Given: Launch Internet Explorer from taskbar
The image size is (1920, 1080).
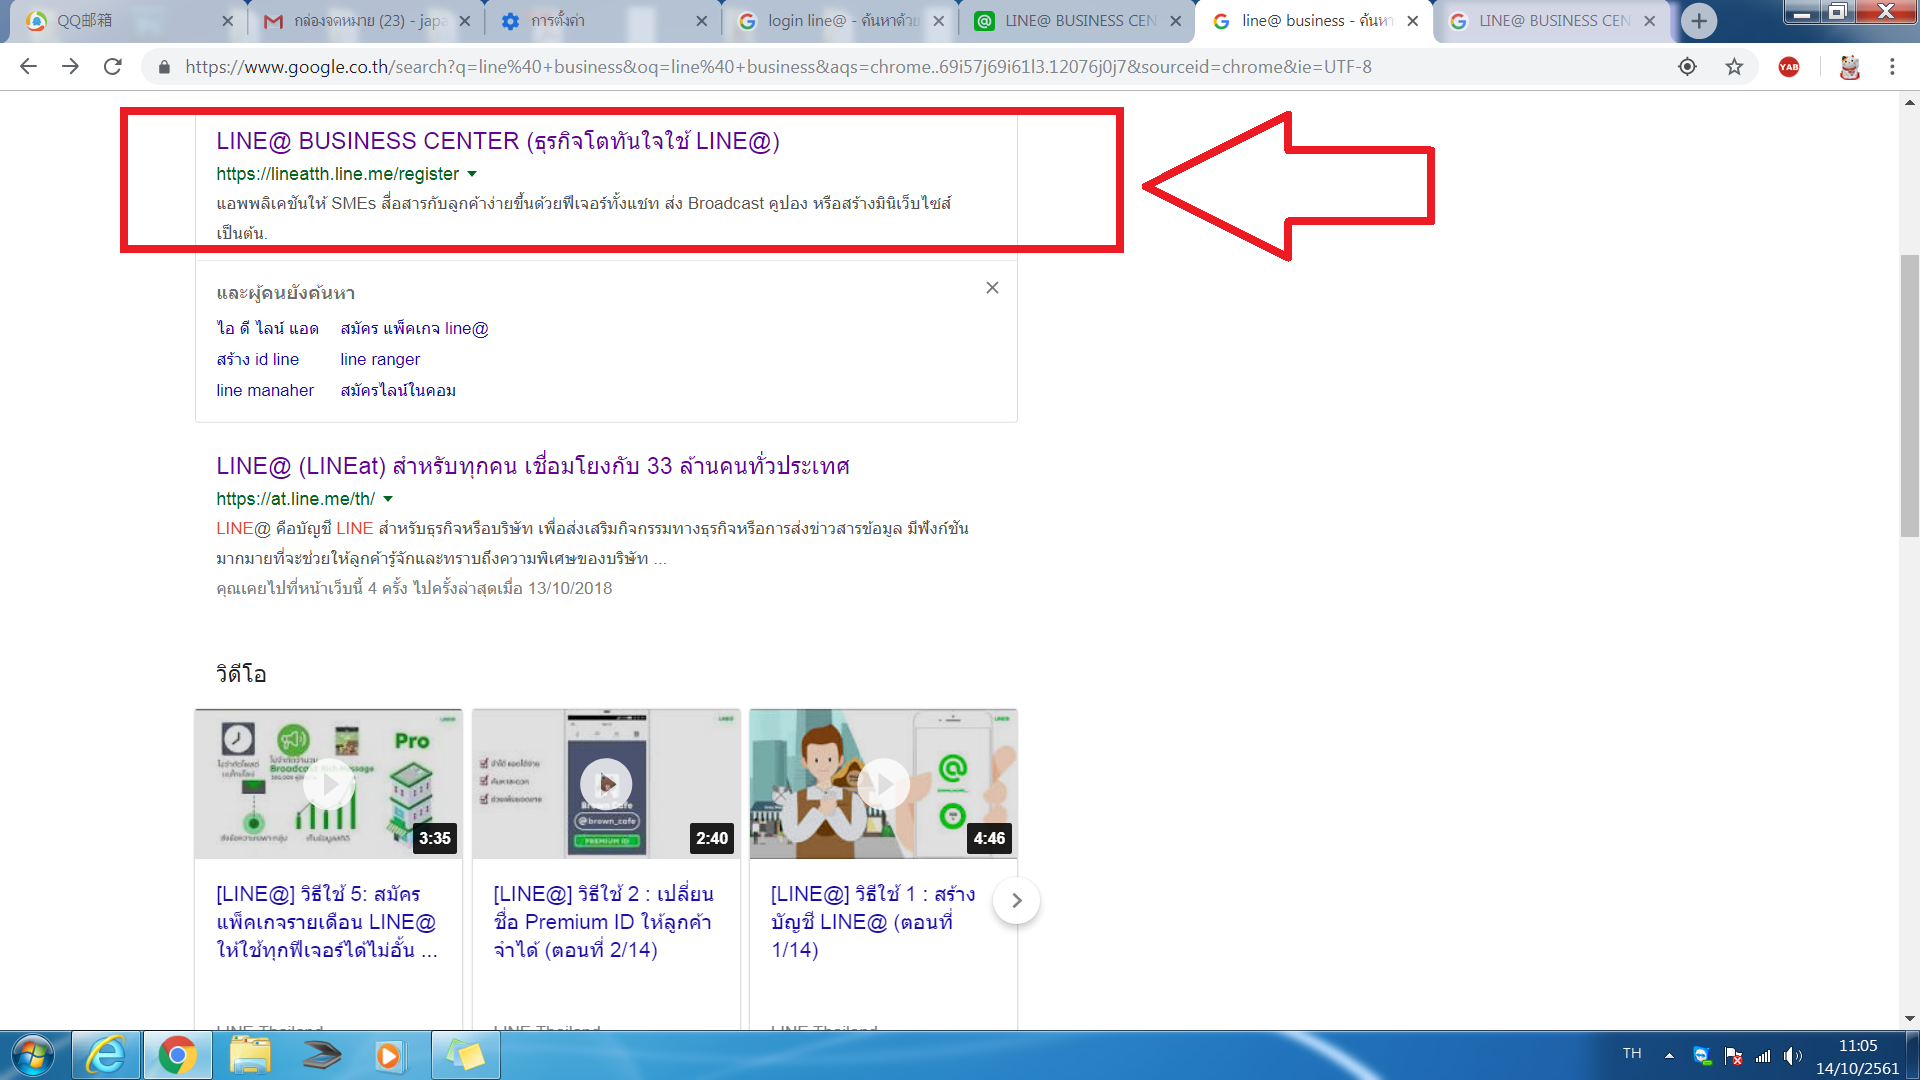Looking at the screenshot, I should click(105, 1056).
